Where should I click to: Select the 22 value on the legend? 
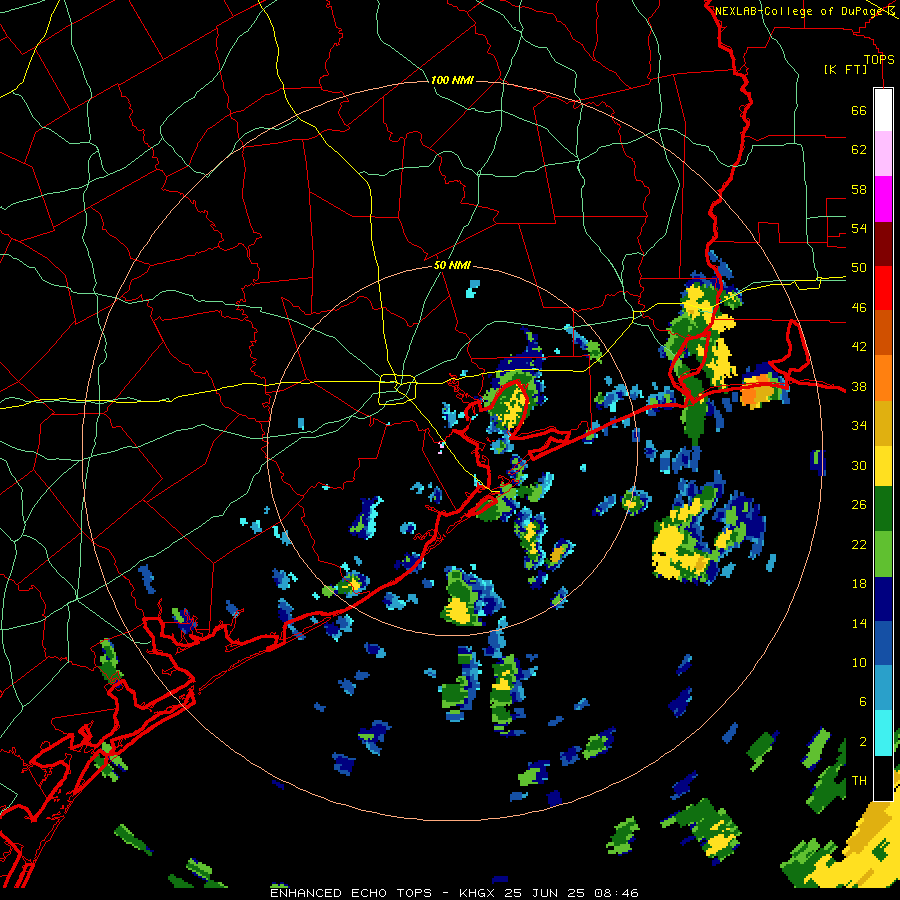pyautogui.click(x=859, y=544)
